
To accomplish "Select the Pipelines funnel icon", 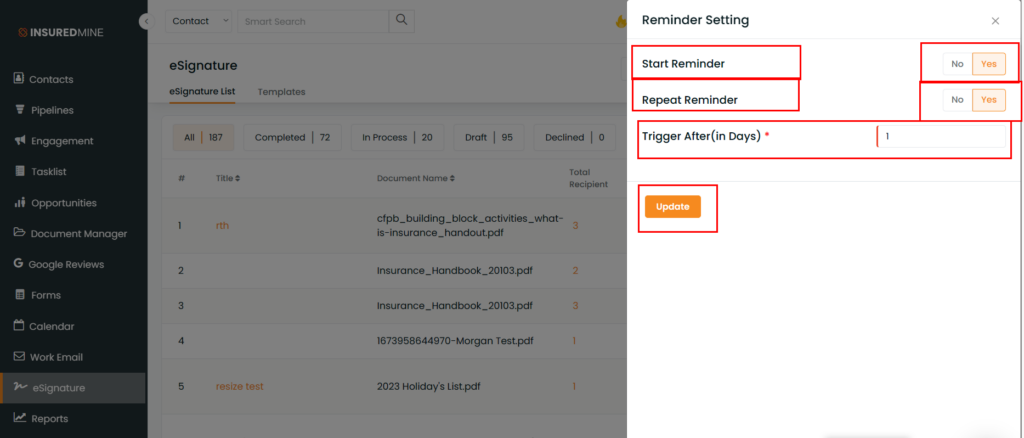I will click(x=20, y=109).
